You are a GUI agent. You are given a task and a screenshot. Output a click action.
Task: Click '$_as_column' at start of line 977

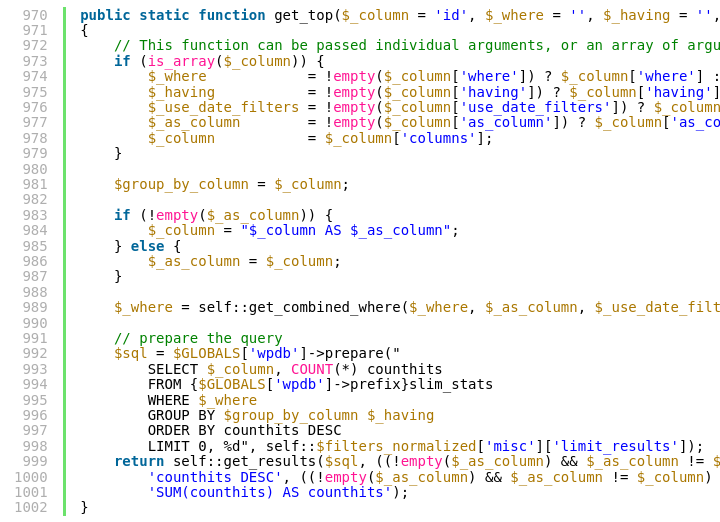194,123
